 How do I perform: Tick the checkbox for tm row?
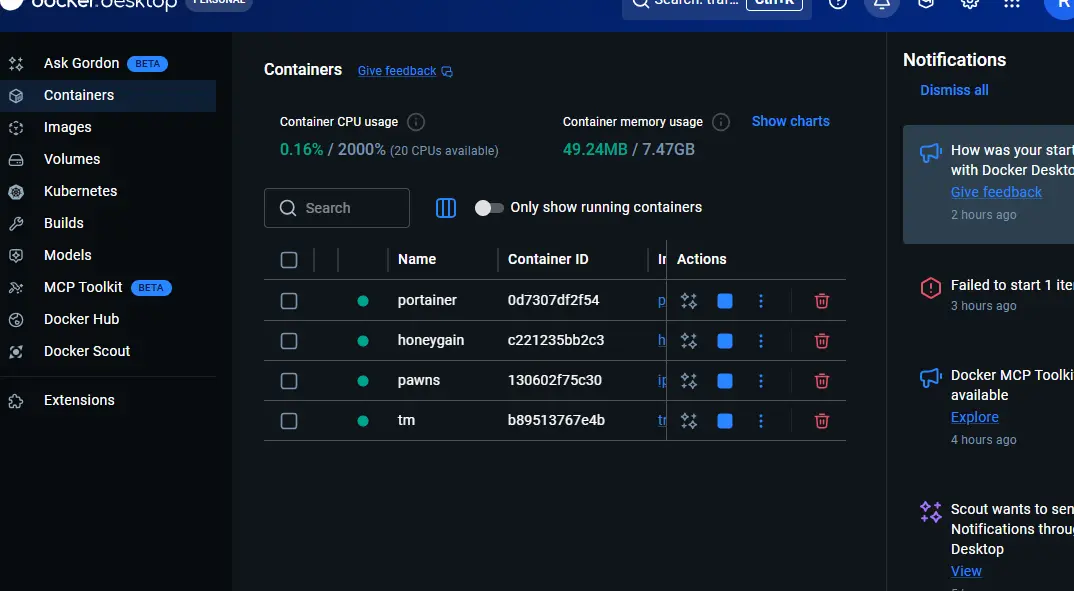289,420
